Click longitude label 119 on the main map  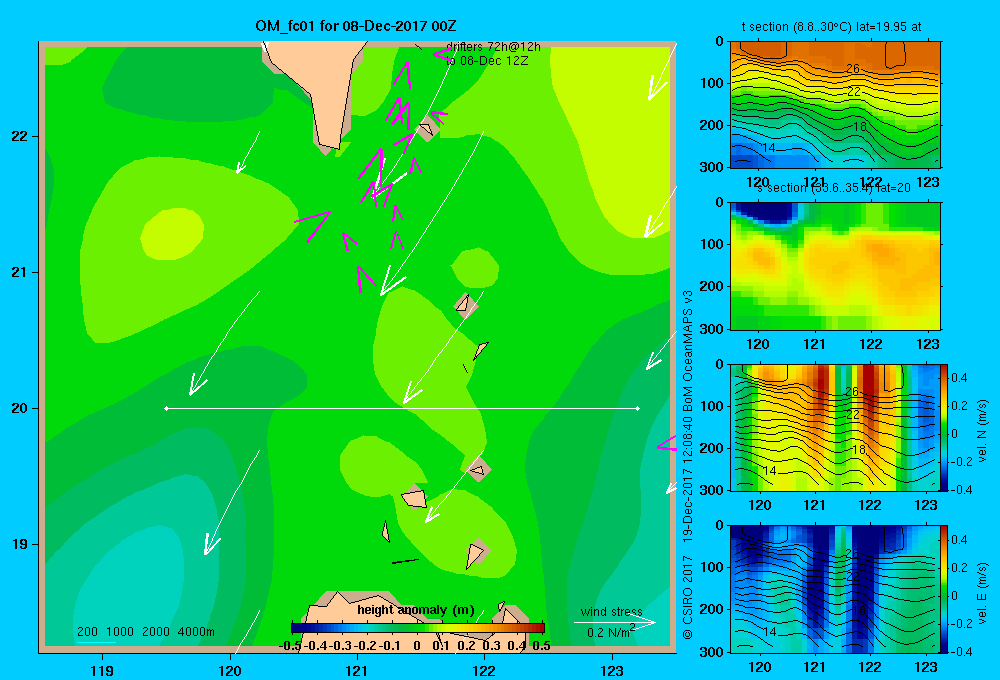[x=102, y=670]
